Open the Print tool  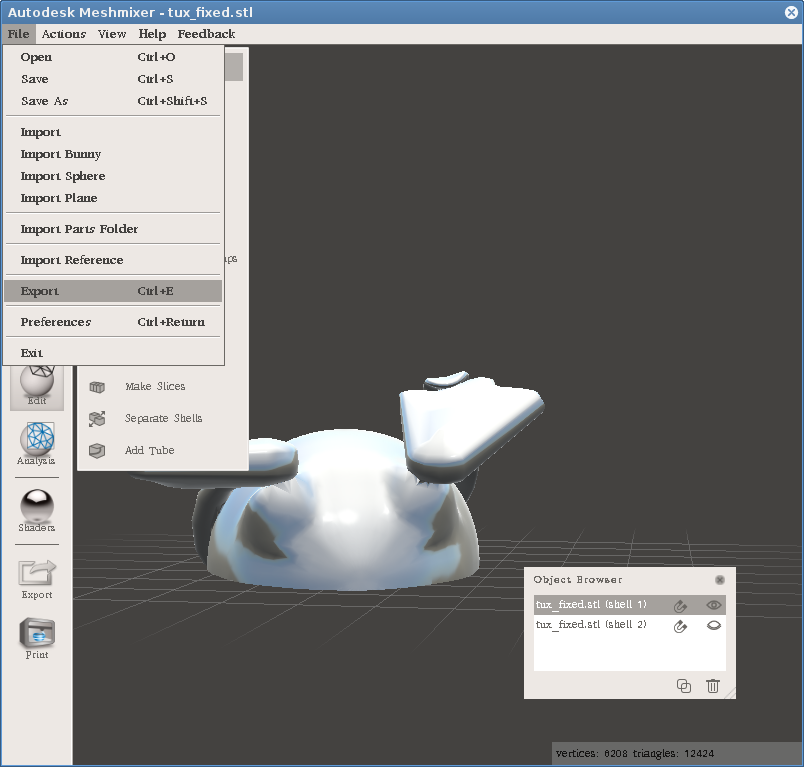(x=37, y=638)
